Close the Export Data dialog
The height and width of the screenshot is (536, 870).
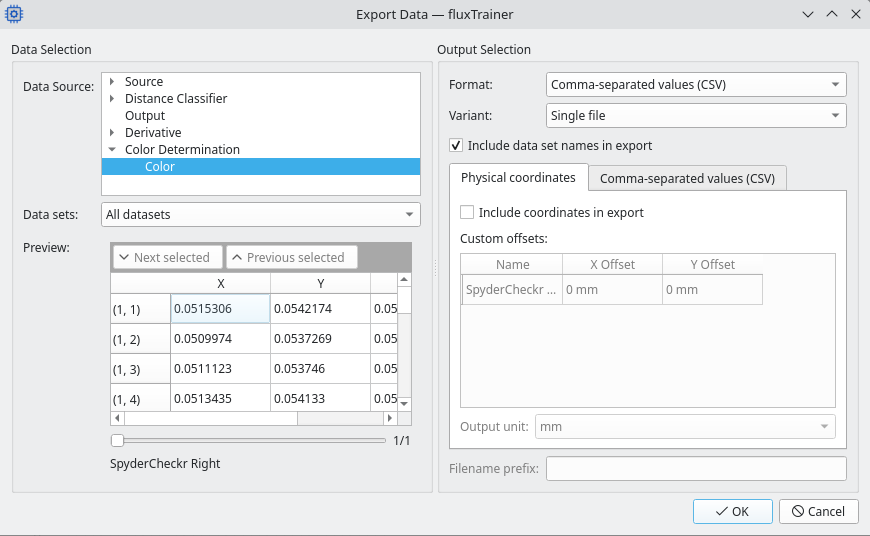[856, 14]
